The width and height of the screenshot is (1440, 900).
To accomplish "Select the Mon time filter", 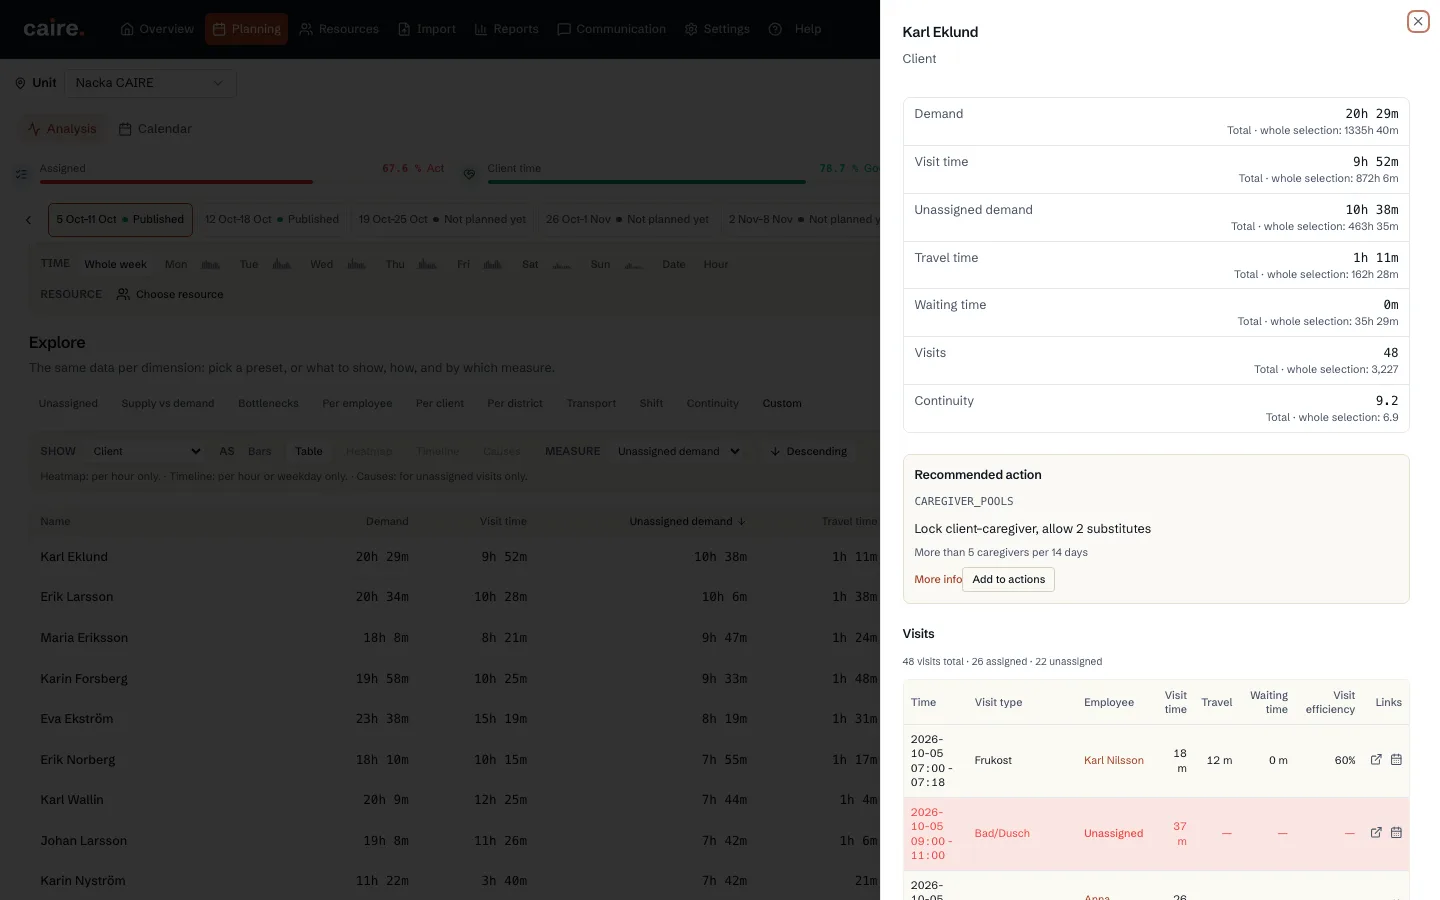I will point(192,264).
